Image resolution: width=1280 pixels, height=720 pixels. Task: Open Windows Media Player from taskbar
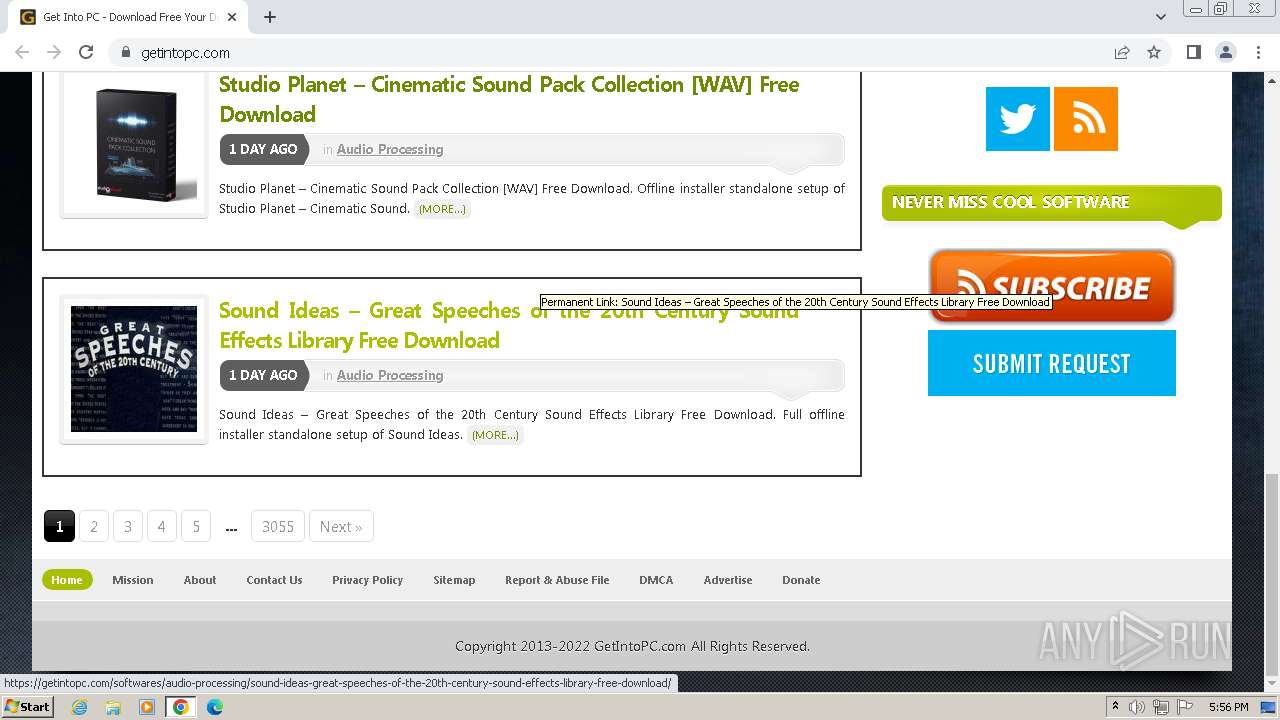pyautogui.click(x=147, y=707)
